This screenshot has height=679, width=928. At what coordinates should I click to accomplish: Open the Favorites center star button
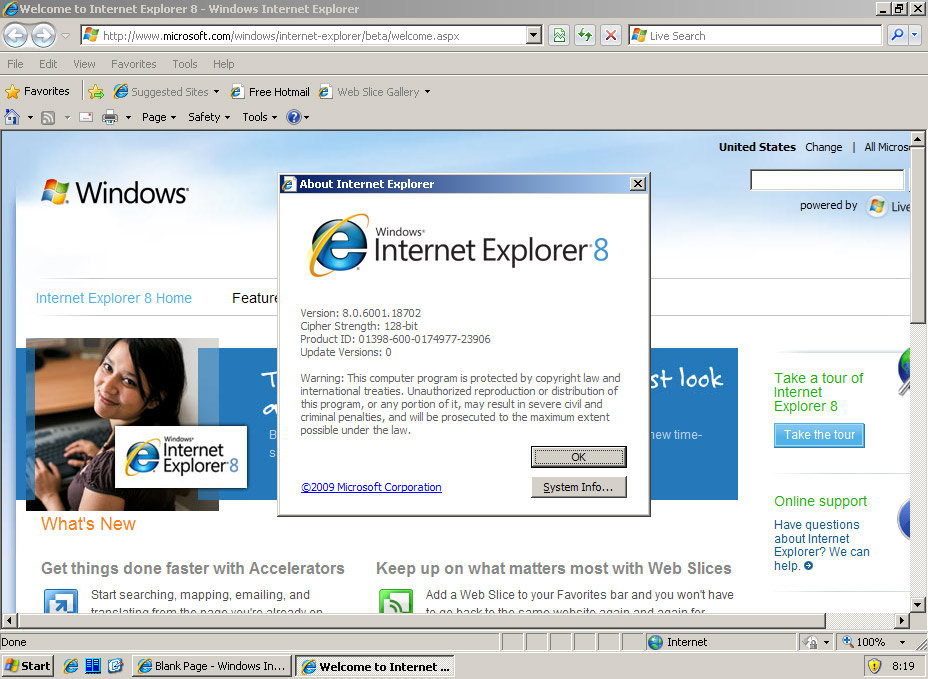tap(37, 91)
